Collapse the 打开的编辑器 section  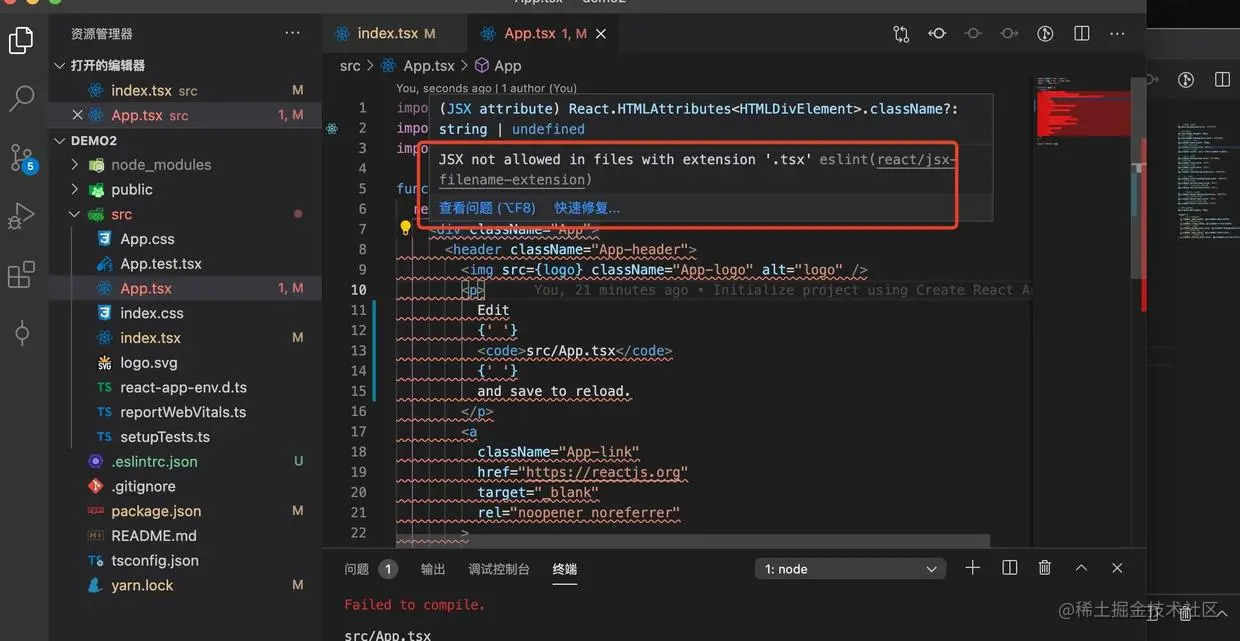point(60,65)
